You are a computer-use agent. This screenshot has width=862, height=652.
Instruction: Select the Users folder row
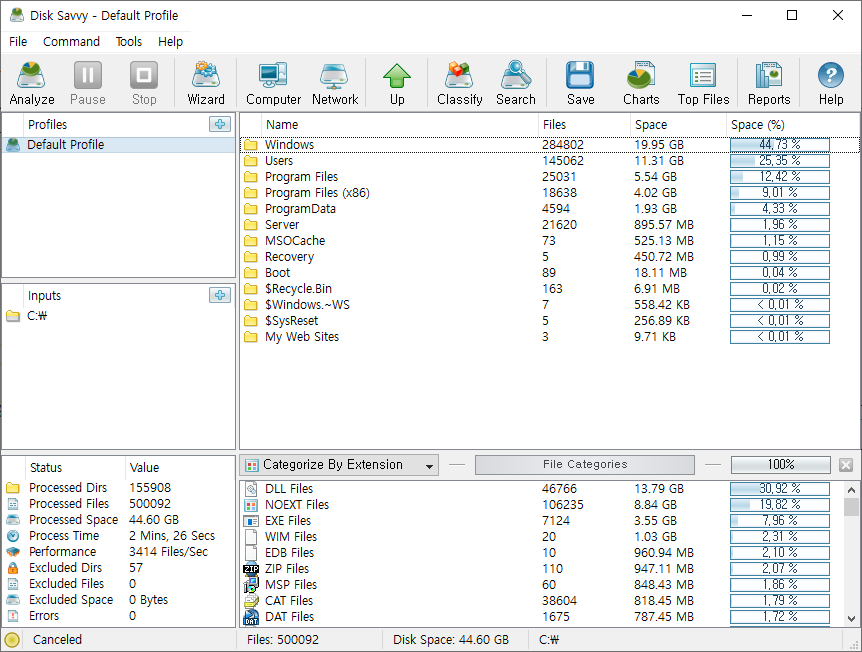(x=550, y=161)
